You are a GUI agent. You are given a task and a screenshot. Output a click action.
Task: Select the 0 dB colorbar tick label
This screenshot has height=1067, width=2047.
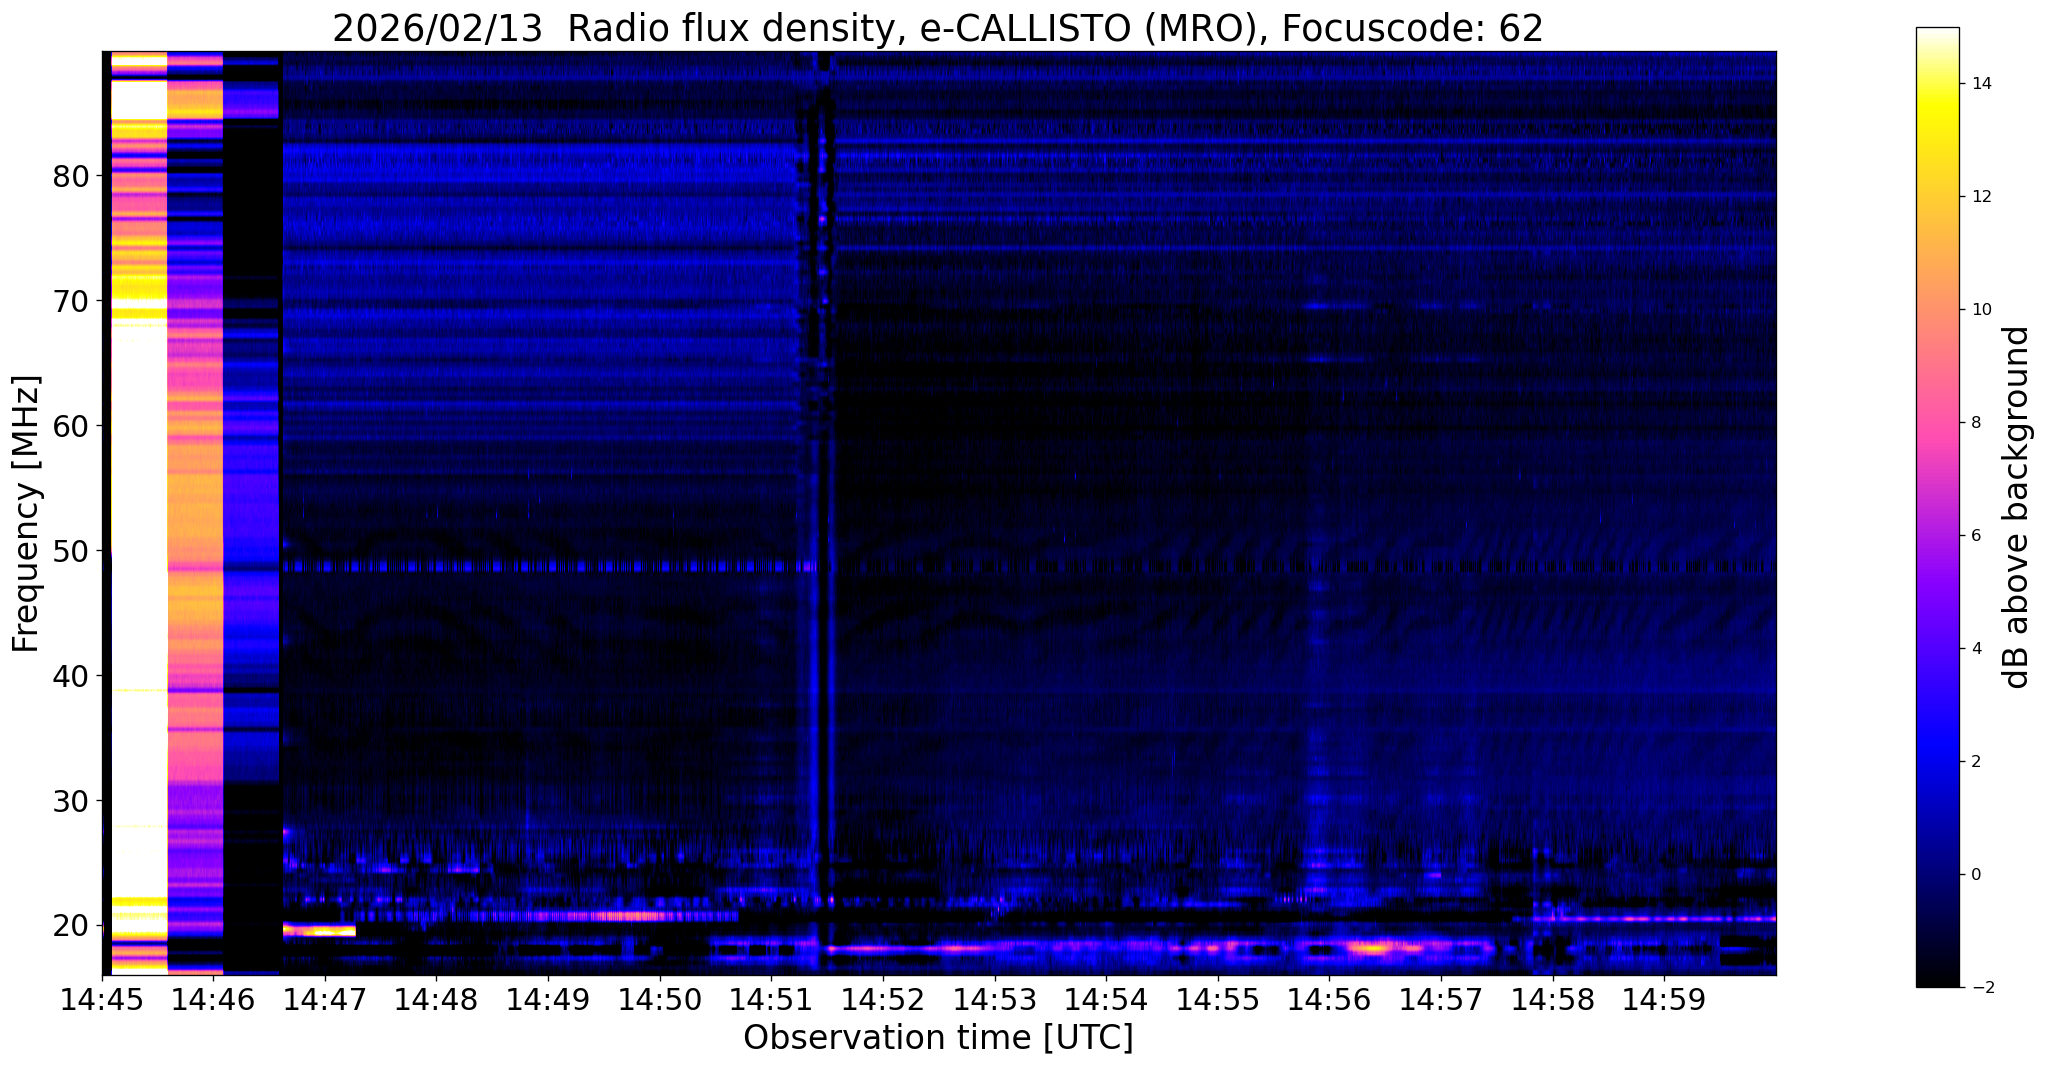tap(1974, 875)
